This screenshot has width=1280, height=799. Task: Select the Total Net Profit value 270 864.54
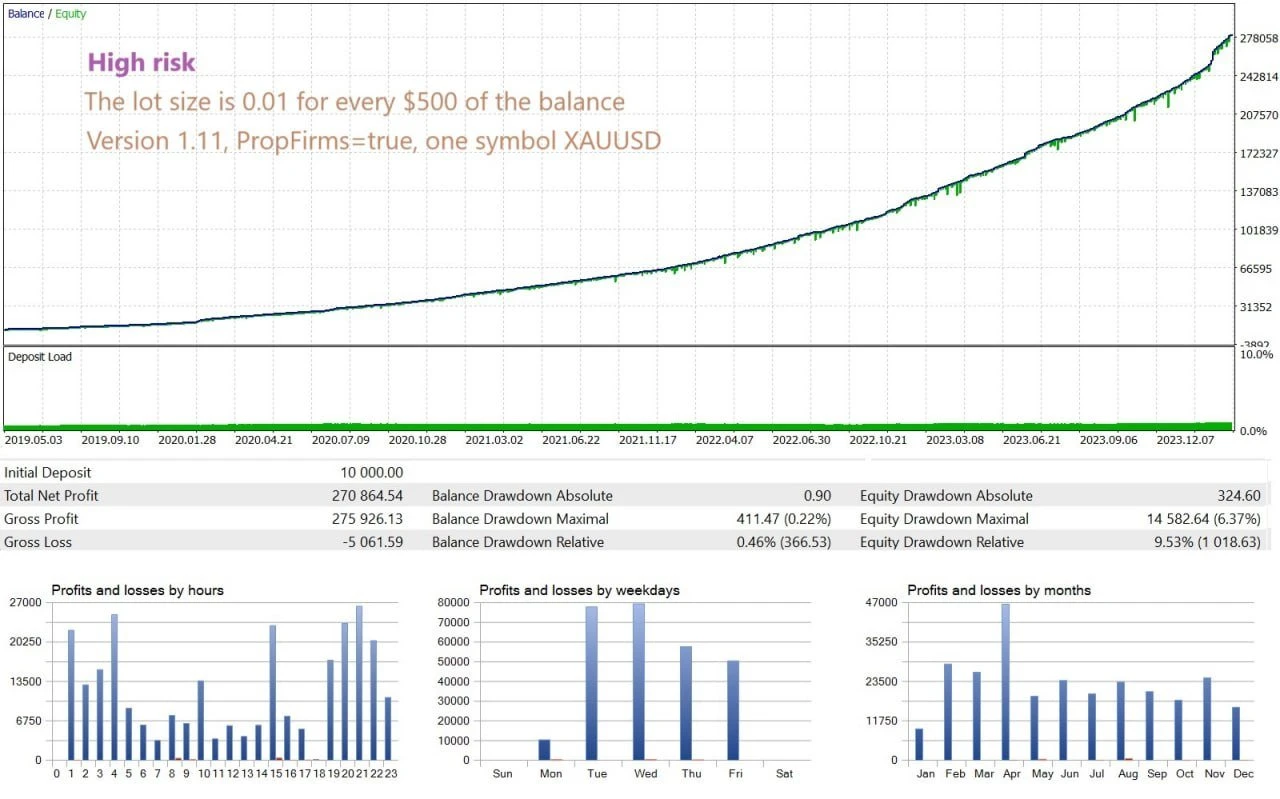tap(367, 496)
